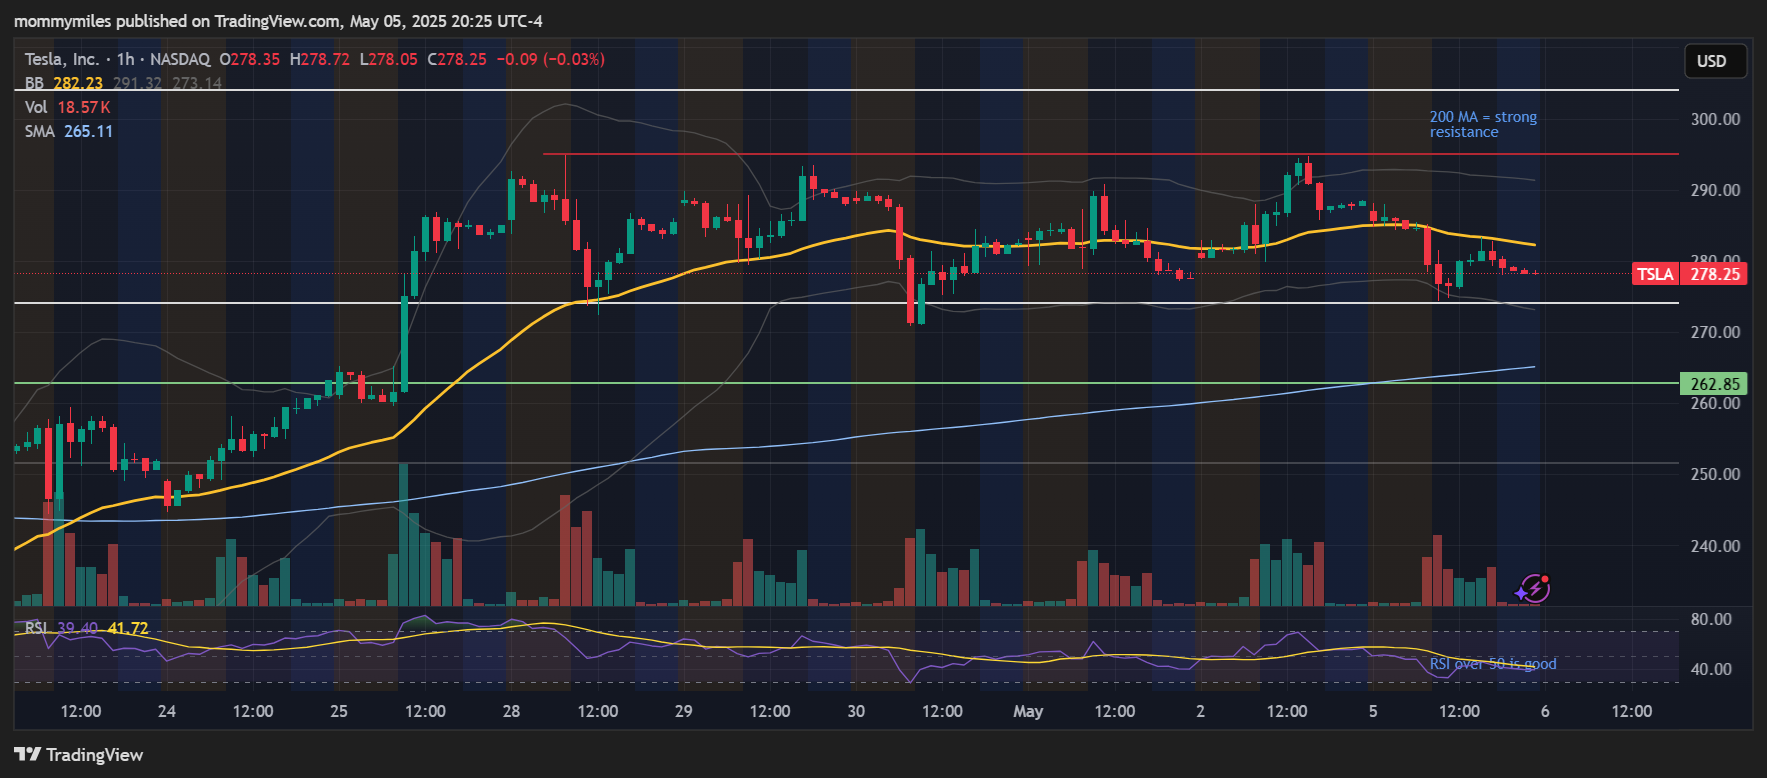The image size is (1767, 778).
Task: Click the 40.00 RSI axis label
Action: [1711, 669]
